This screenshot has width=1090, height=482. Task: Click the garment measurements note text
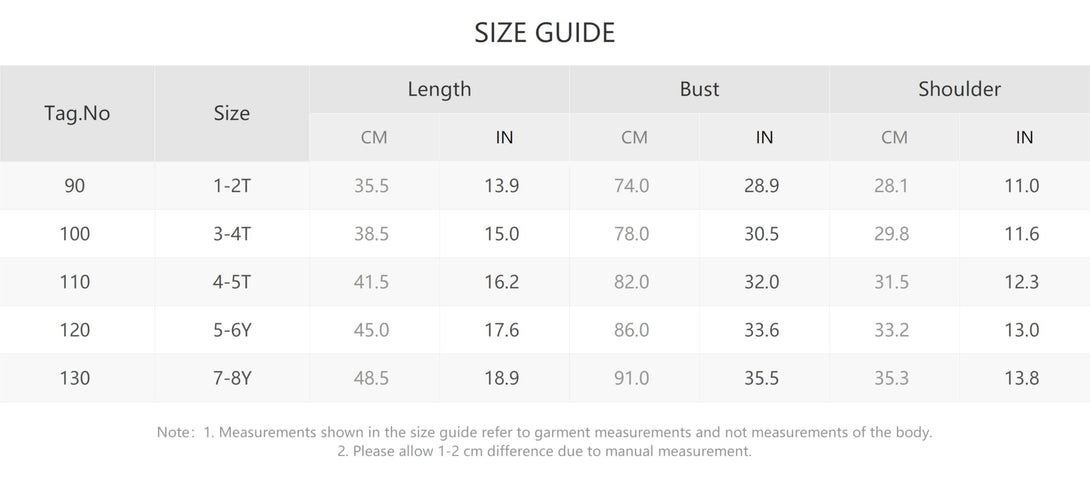[544, 432]
